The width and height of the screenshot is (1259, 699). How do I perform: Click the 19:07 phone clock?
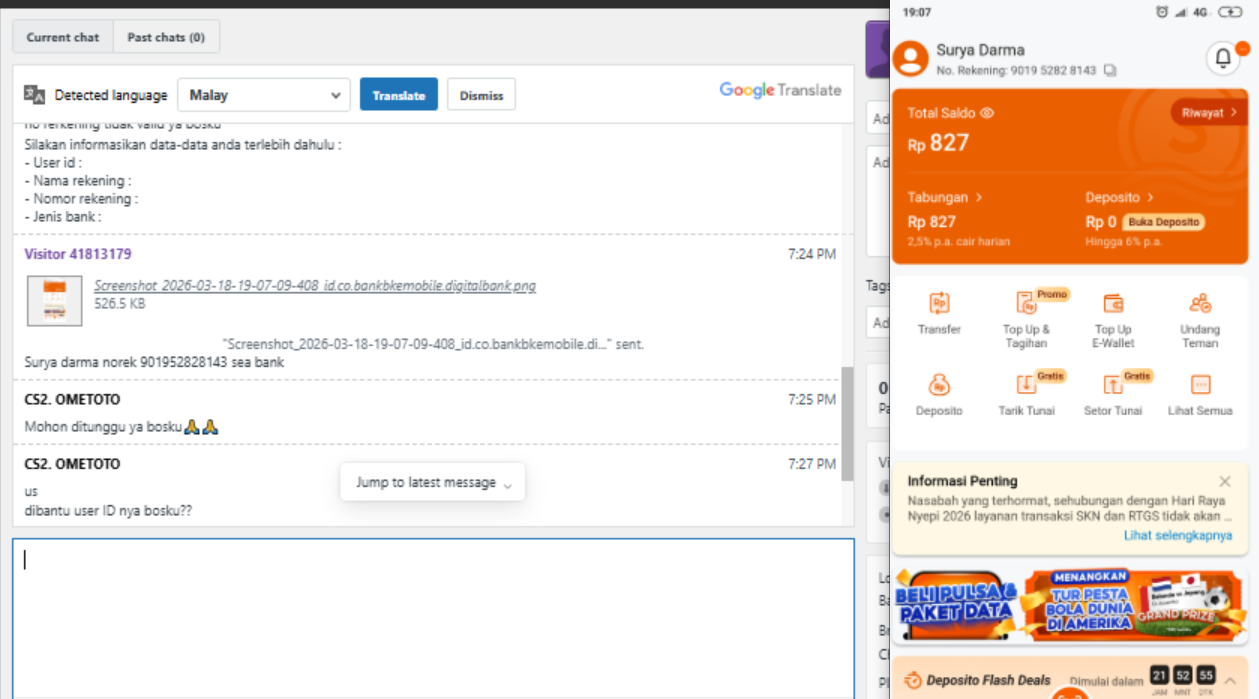916,12
